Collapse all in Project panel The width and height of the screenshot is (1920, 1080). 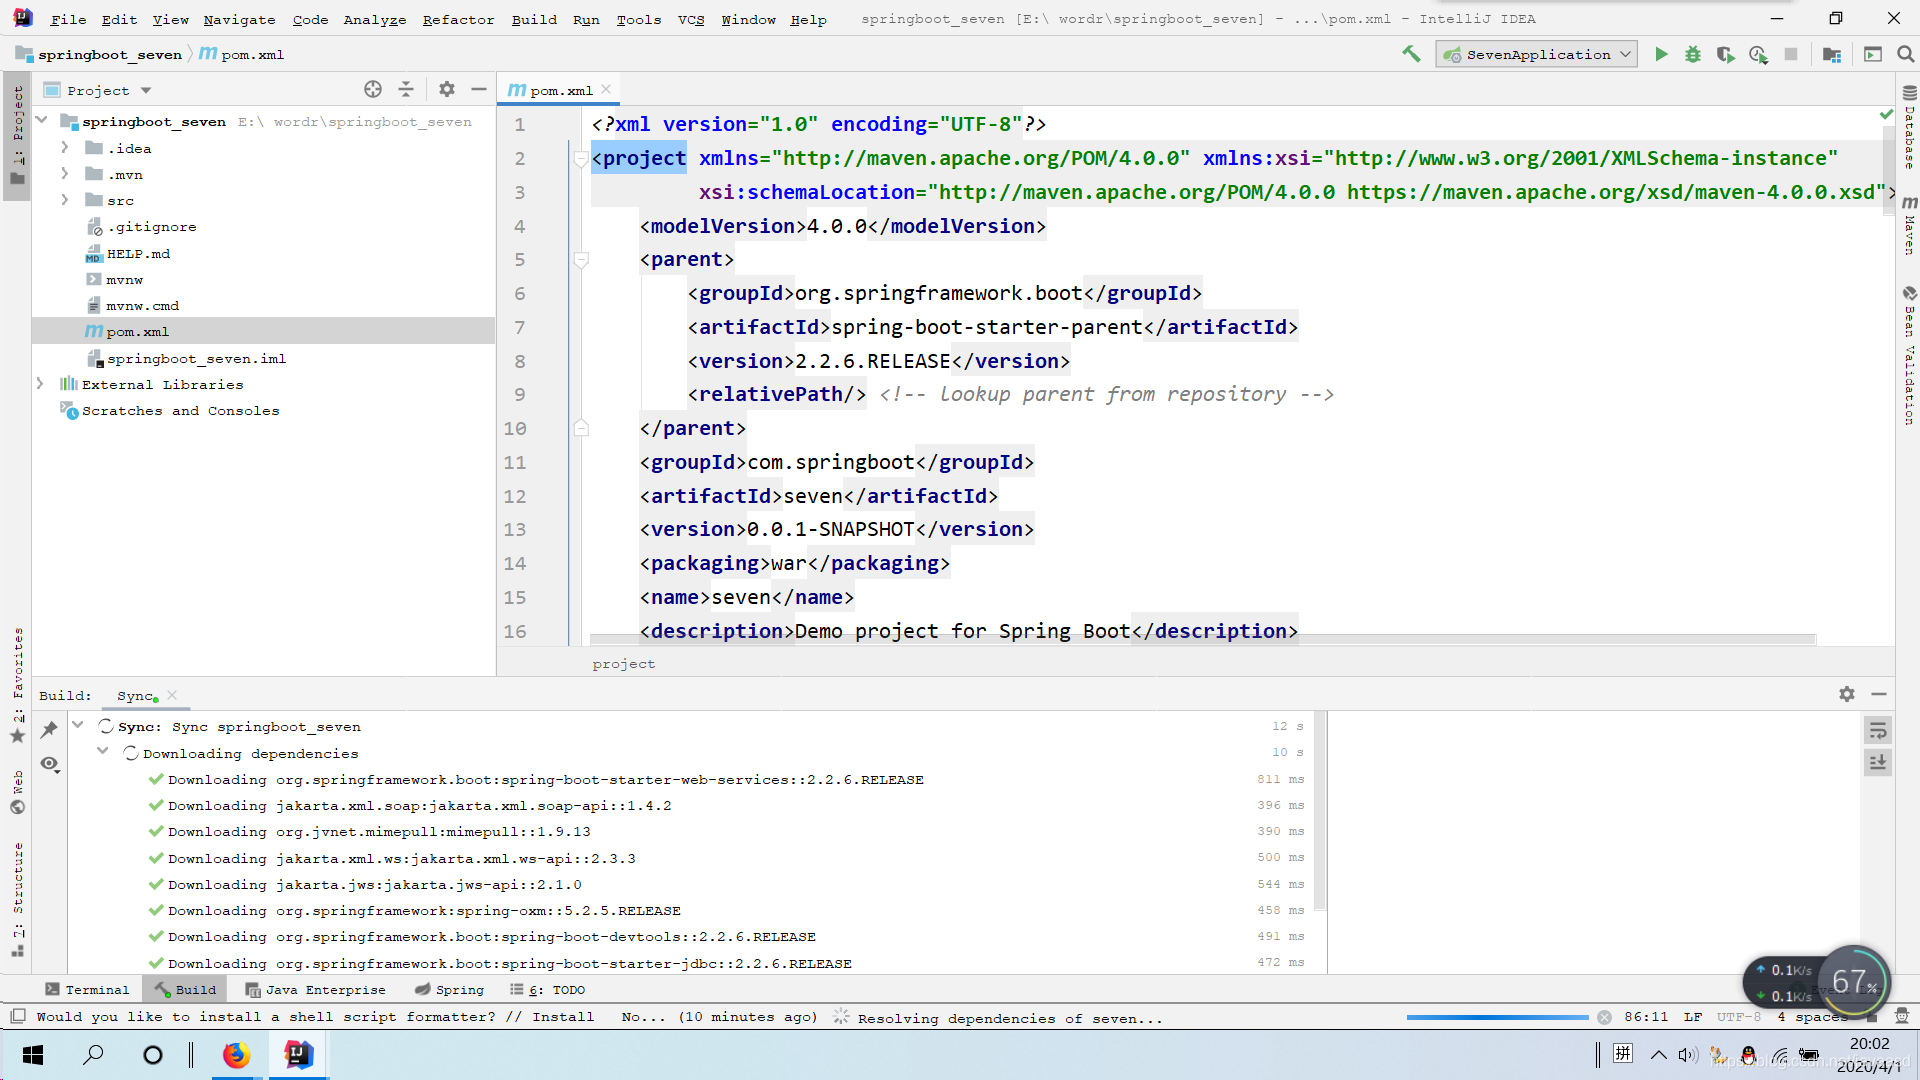pos(406,89)
